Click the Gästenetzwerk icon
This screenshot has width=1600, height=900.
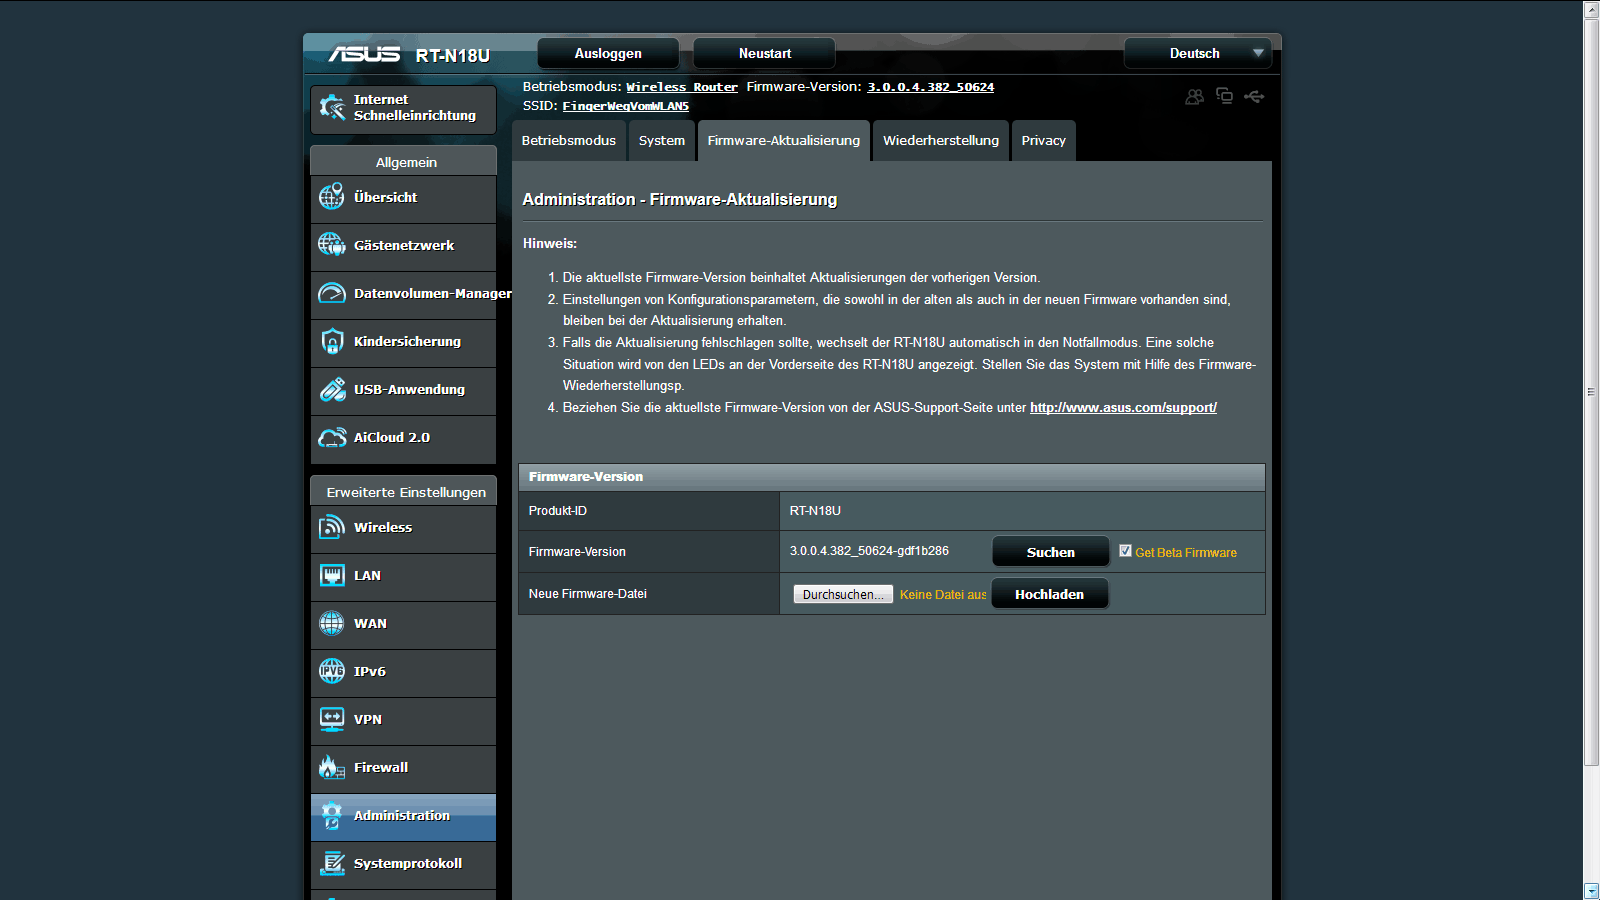coord(332,245)
